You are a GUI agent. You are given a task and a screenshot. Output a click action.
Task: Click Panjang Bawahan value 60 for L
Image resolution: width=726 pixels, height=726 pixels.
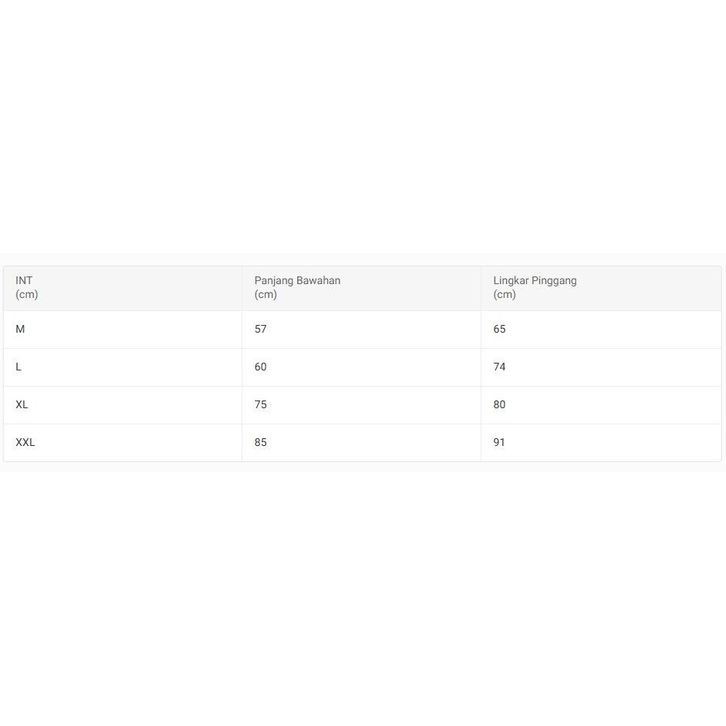[261, 367]
